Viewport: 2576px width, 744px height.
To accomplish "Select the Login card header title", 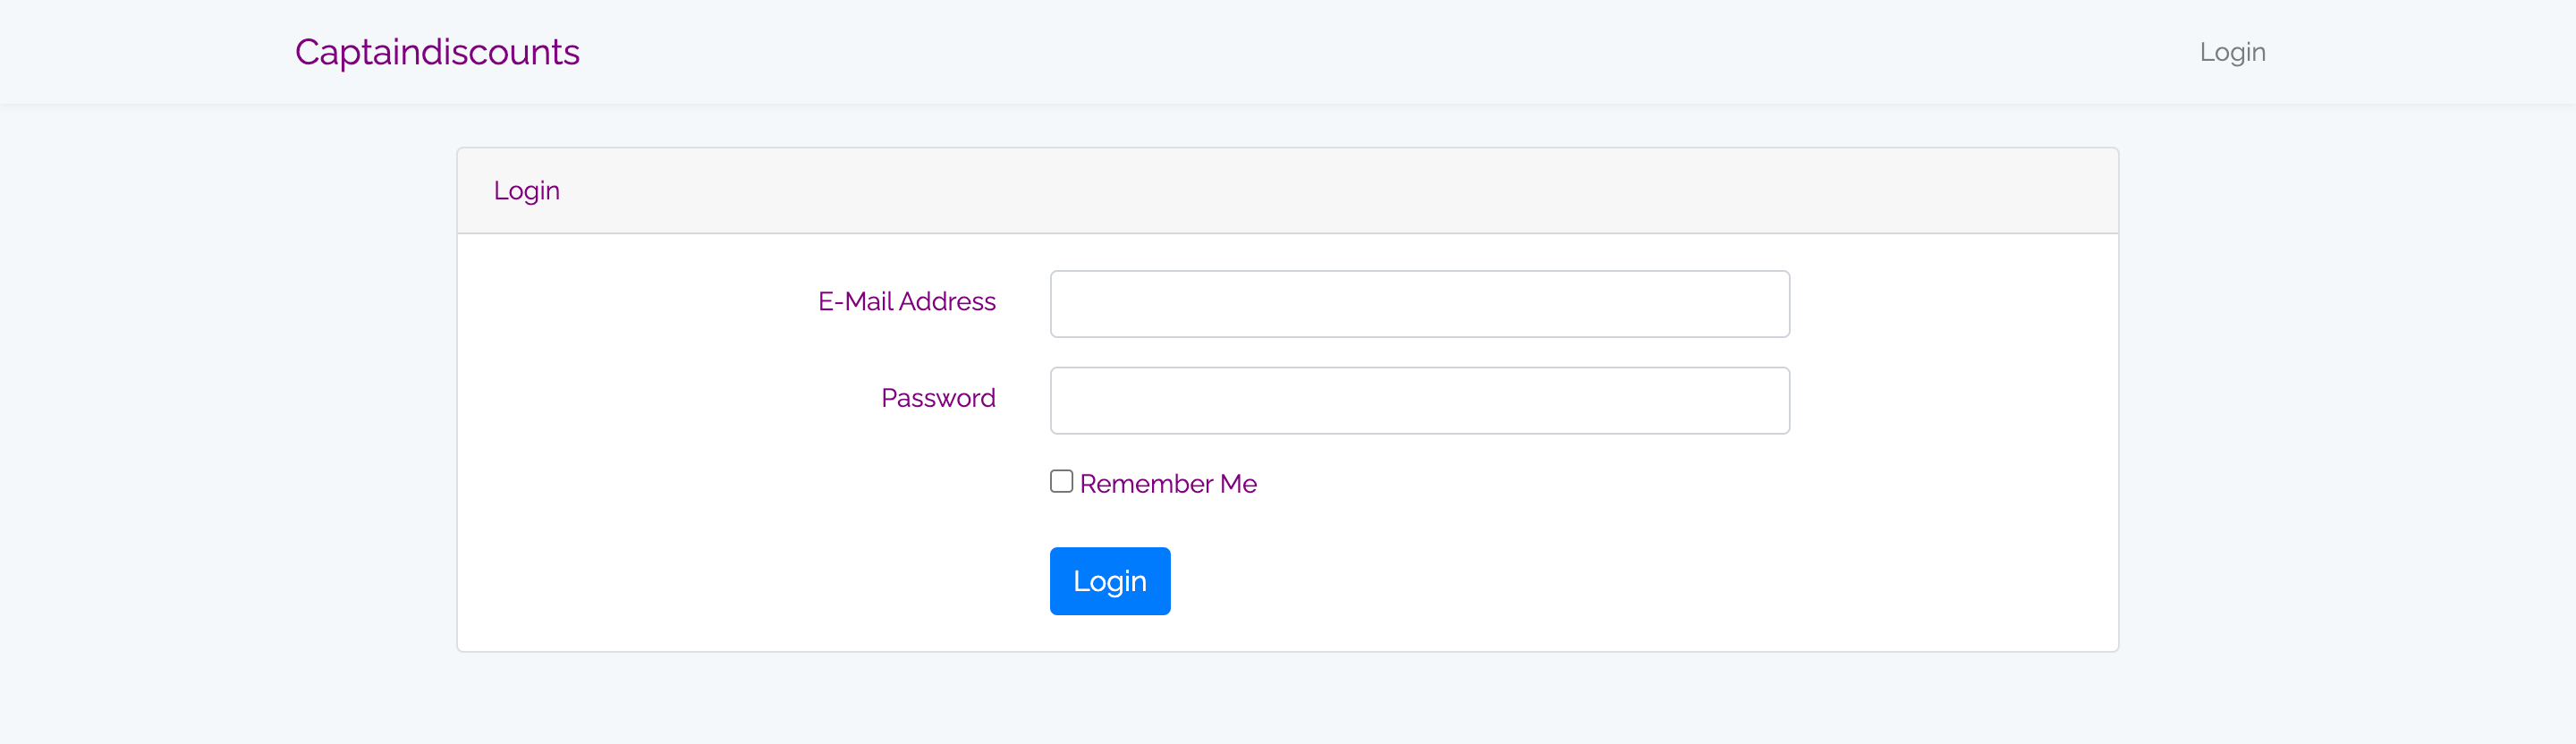I will point(526,191).
